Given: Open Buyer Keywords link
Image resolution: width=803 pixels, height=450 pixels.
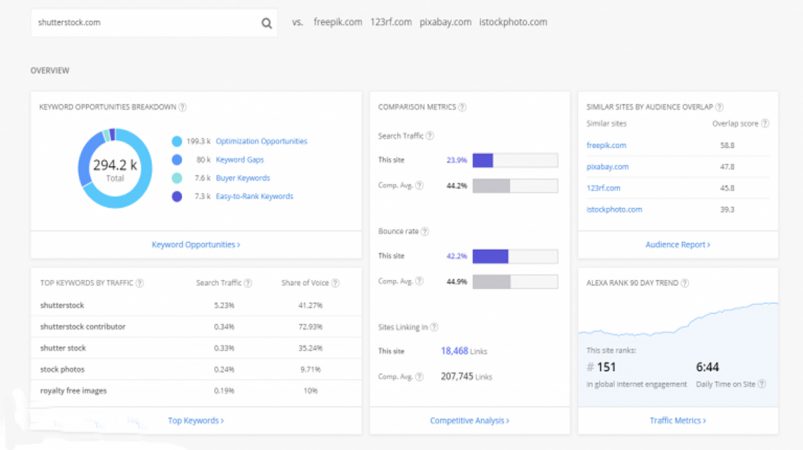Looking at the screenshot, I should pyautogui.click(x=243, y=178).
